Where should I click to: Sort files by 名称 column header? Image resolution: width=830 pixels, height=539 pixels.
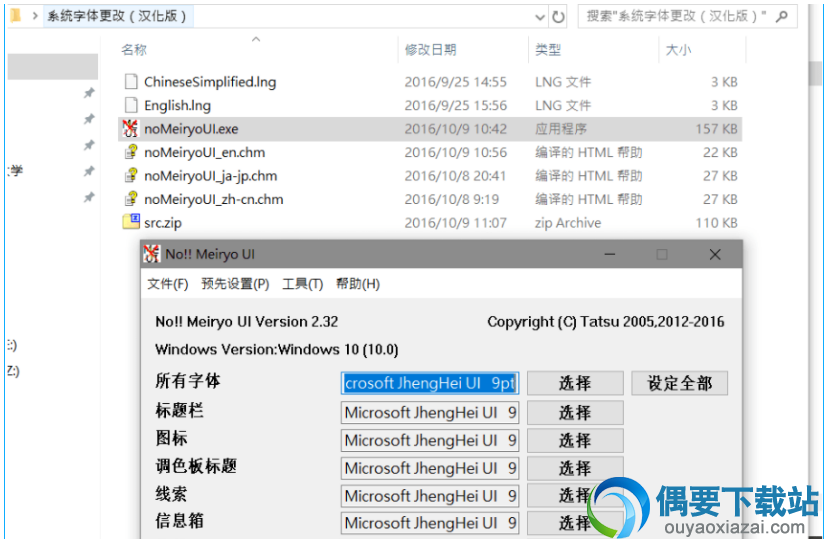point(134,50)
